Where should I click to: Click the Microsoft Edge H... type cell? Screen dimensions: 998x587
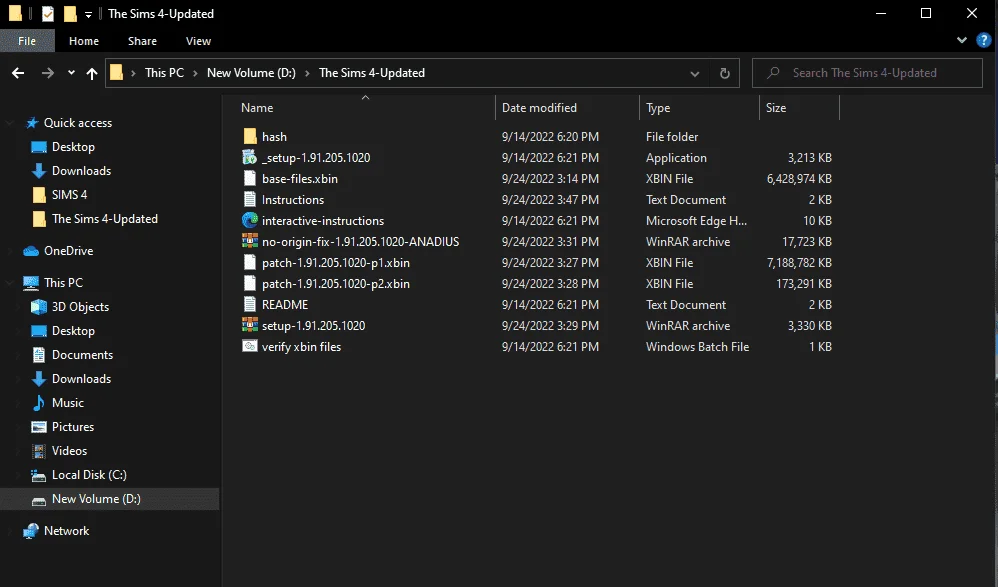pyautogui.click(x=696, y=221)
